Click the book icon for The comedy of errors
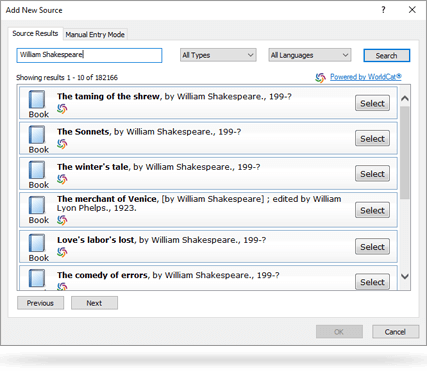Screen dimensions: 427x371 (x=37, y=278)
